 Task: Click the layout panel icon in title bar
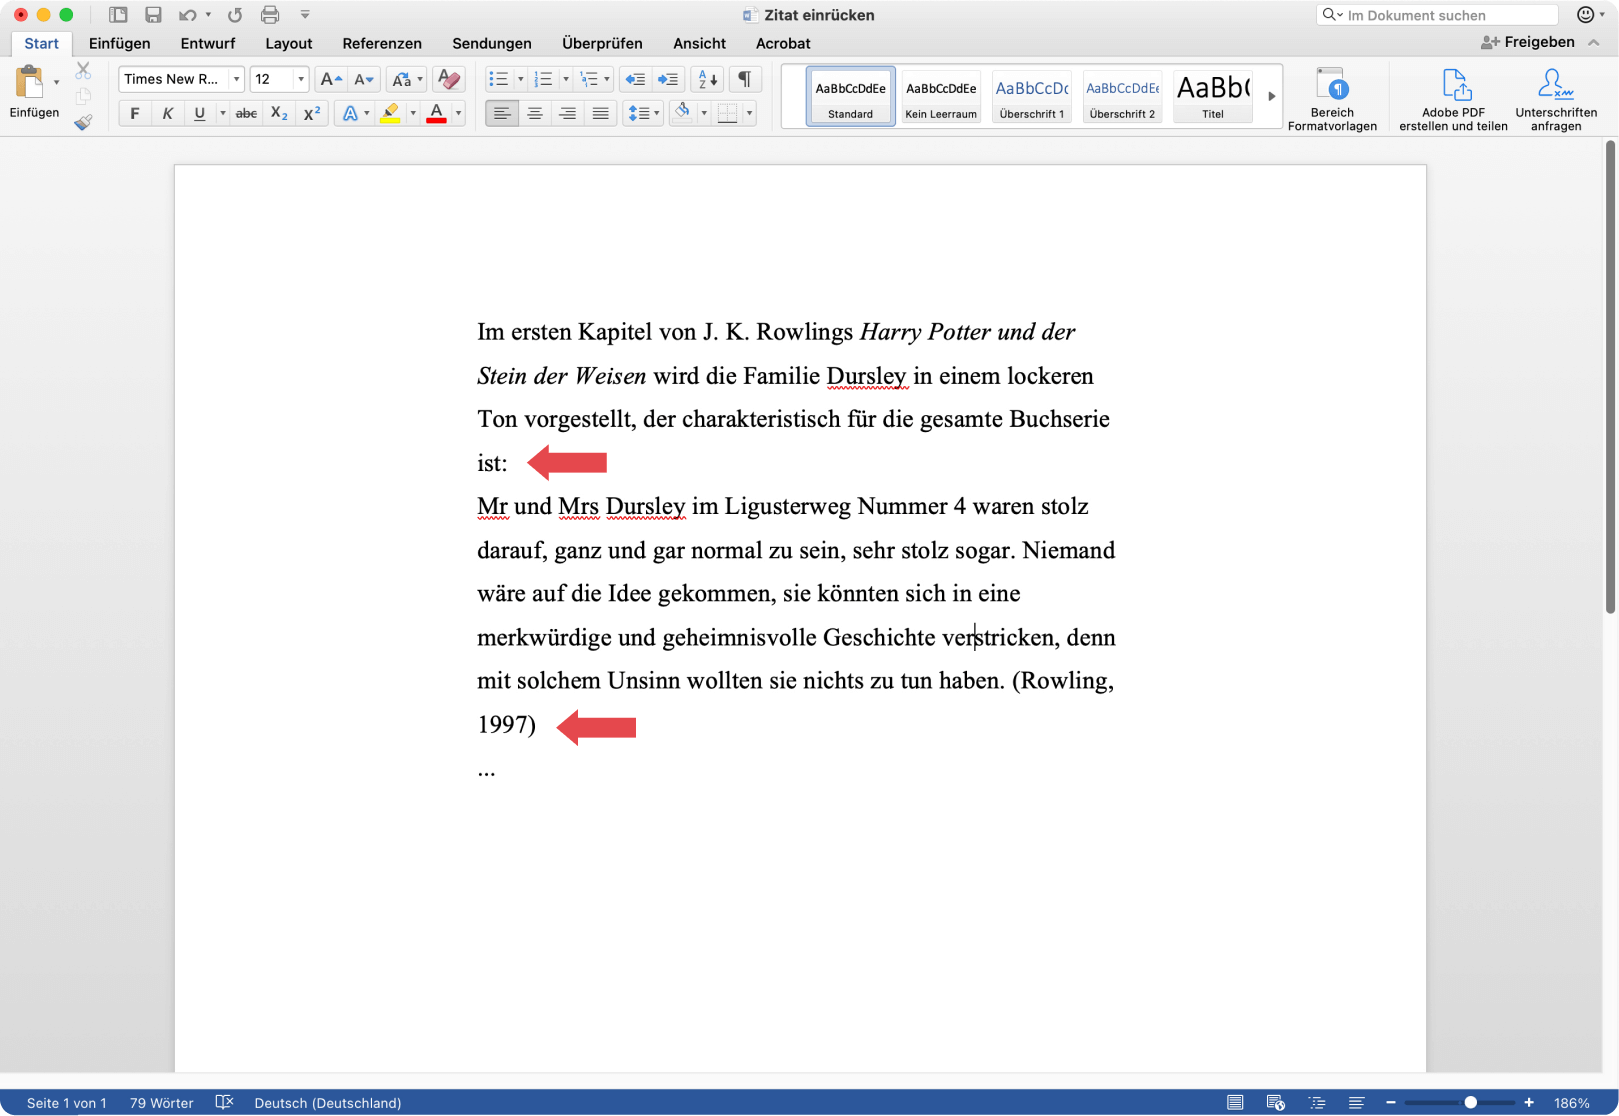118,15
